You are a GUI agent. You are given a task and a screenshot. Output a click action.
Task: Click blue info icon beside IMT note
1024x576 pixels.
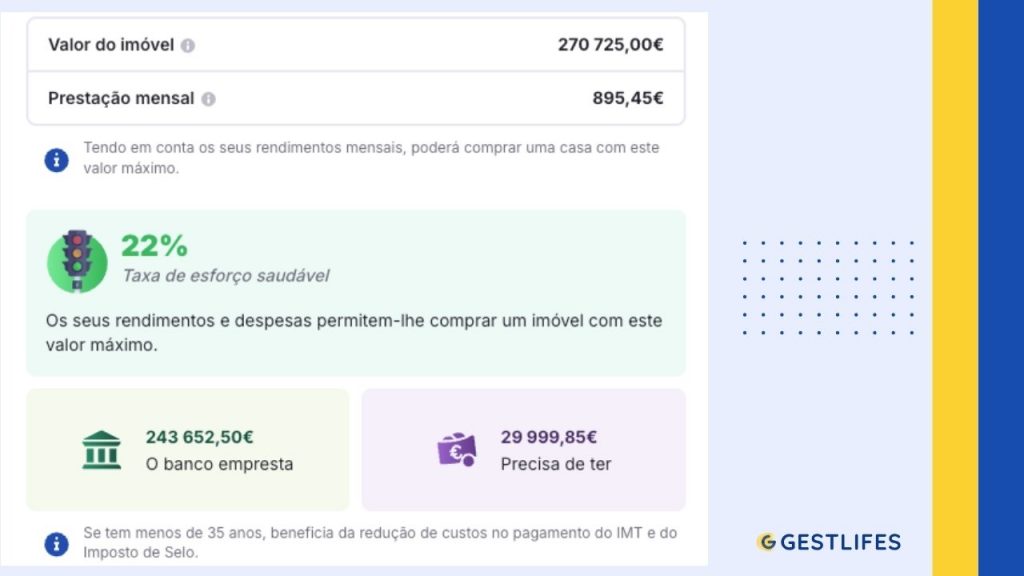click(56, 543)
